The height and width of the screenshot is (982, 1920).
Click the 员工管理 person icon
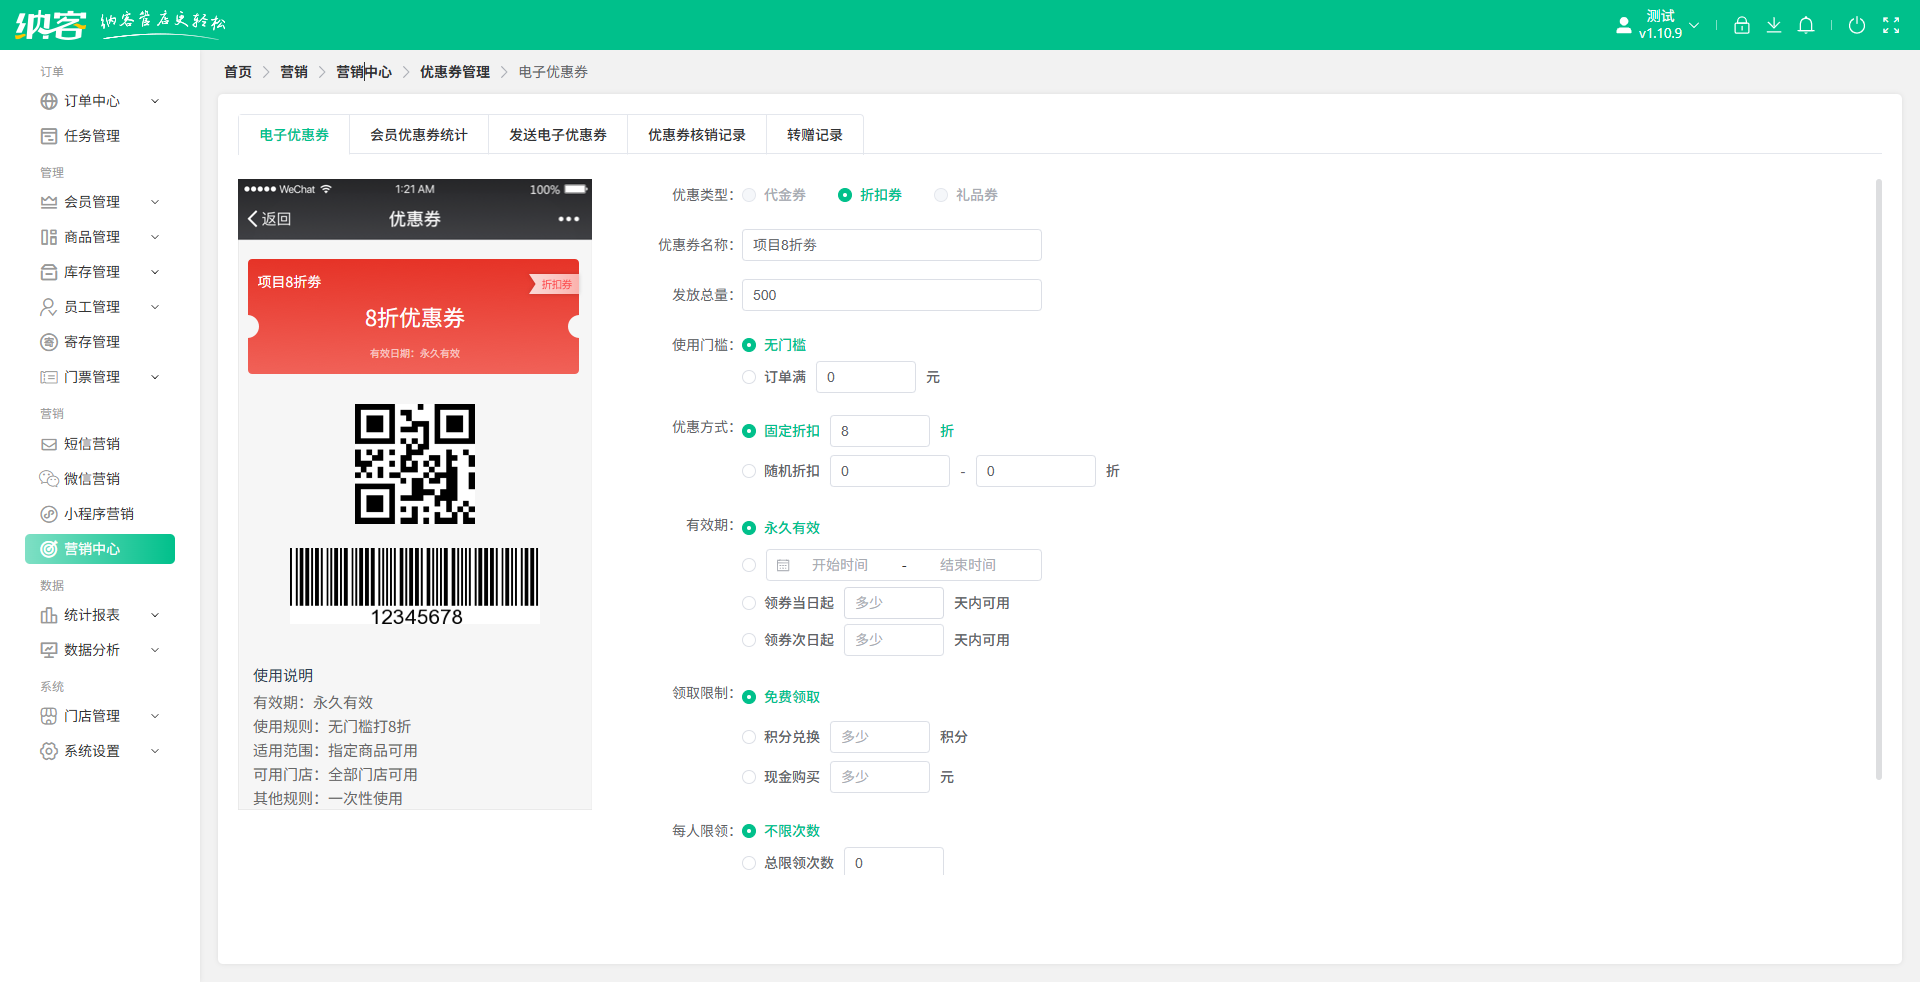tap(49, 307)
